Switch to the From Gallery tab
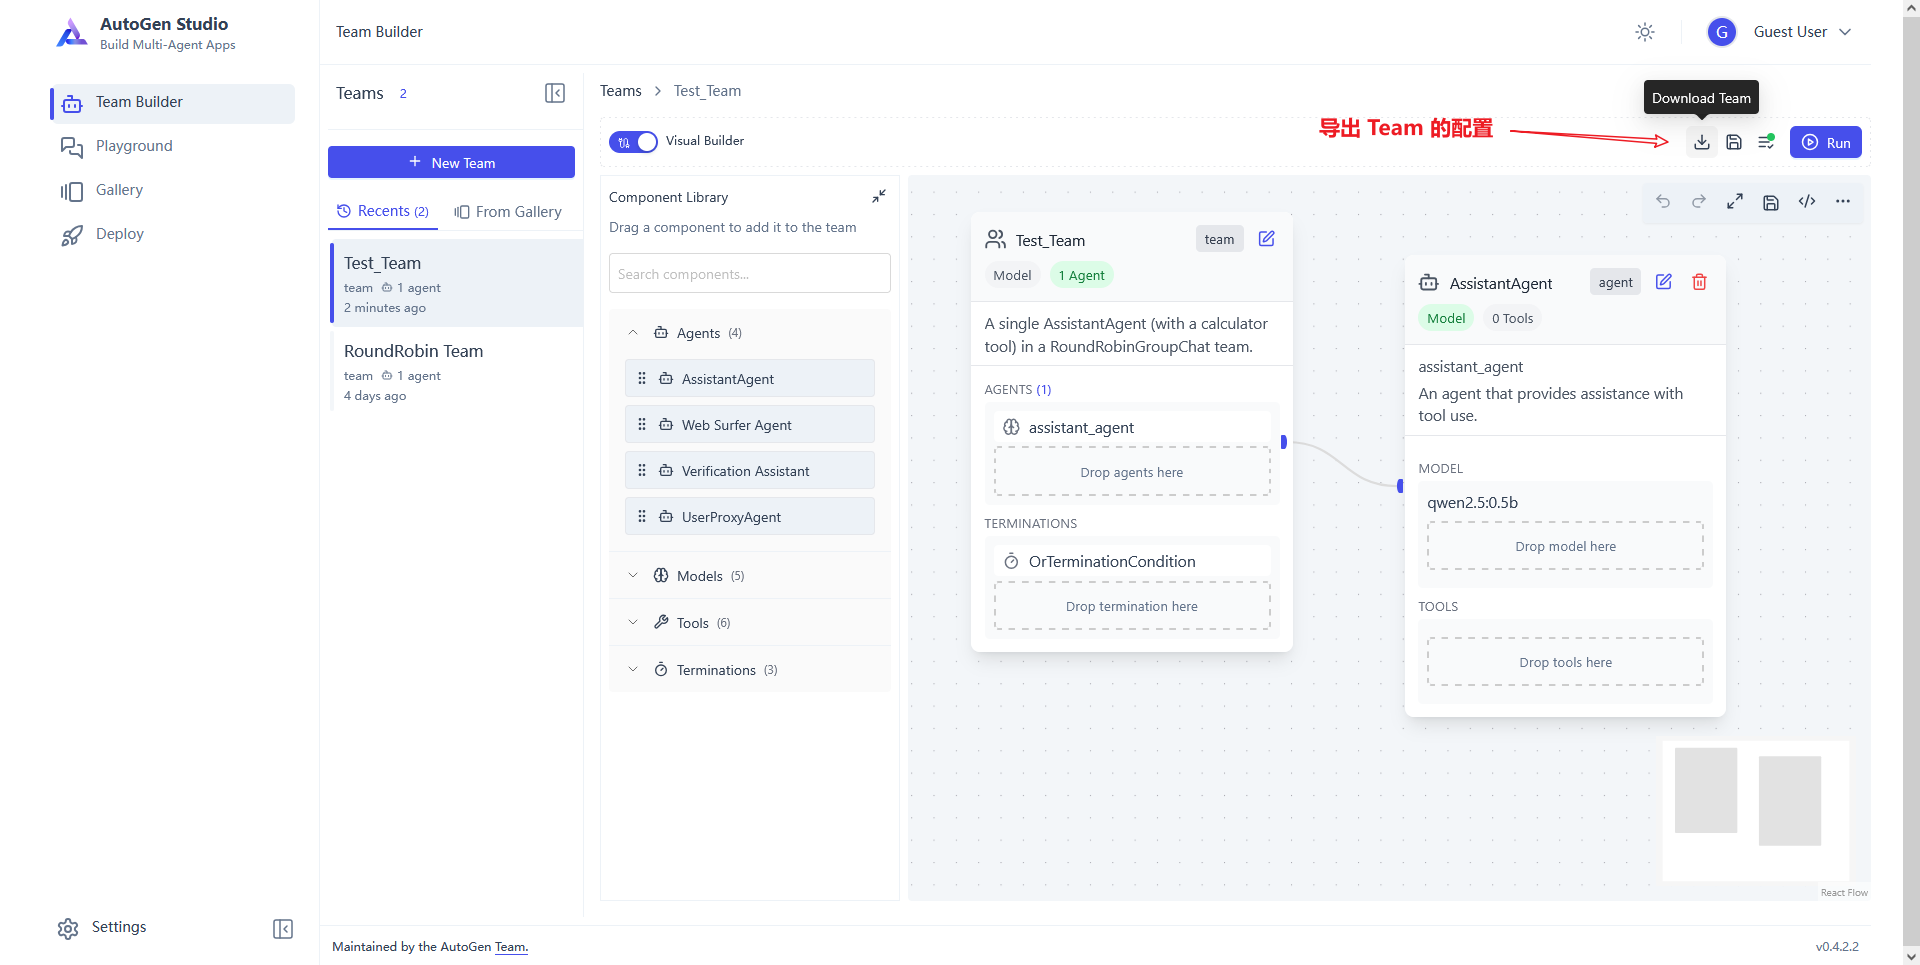Screen dimensions: 1920x965 coord(508,212)
